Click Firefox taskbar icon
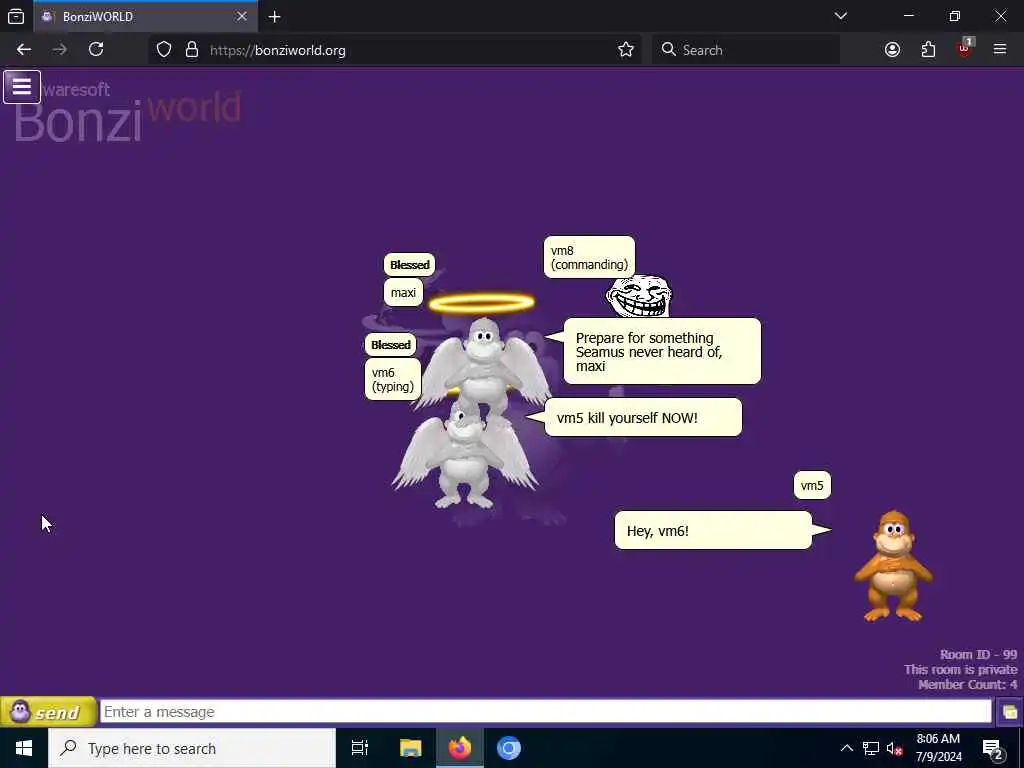The image size is (1024, 768). pyautogui.click(x=460, y=748)
